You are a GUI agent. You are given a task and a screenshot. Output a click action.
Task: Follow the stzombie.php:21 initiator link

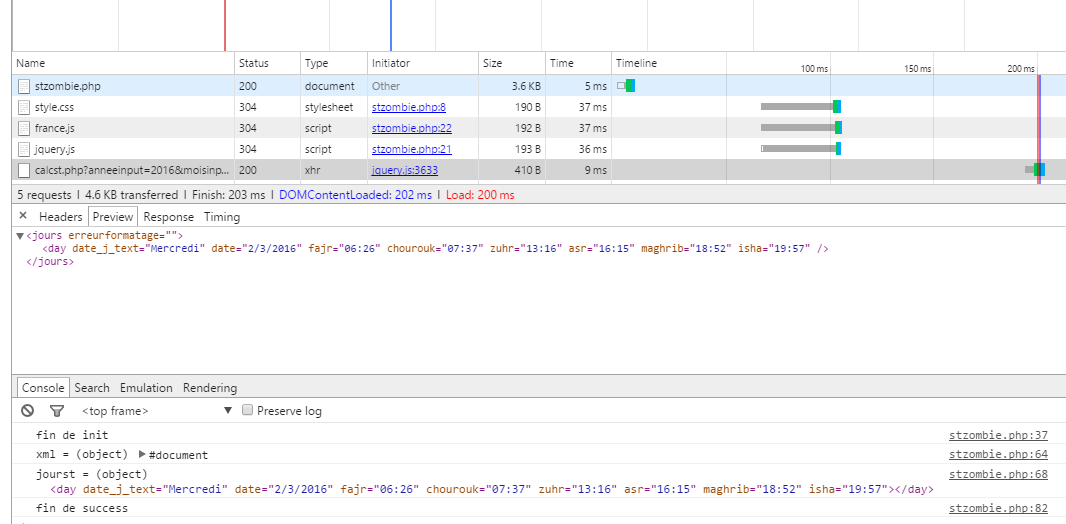(412, 149)
